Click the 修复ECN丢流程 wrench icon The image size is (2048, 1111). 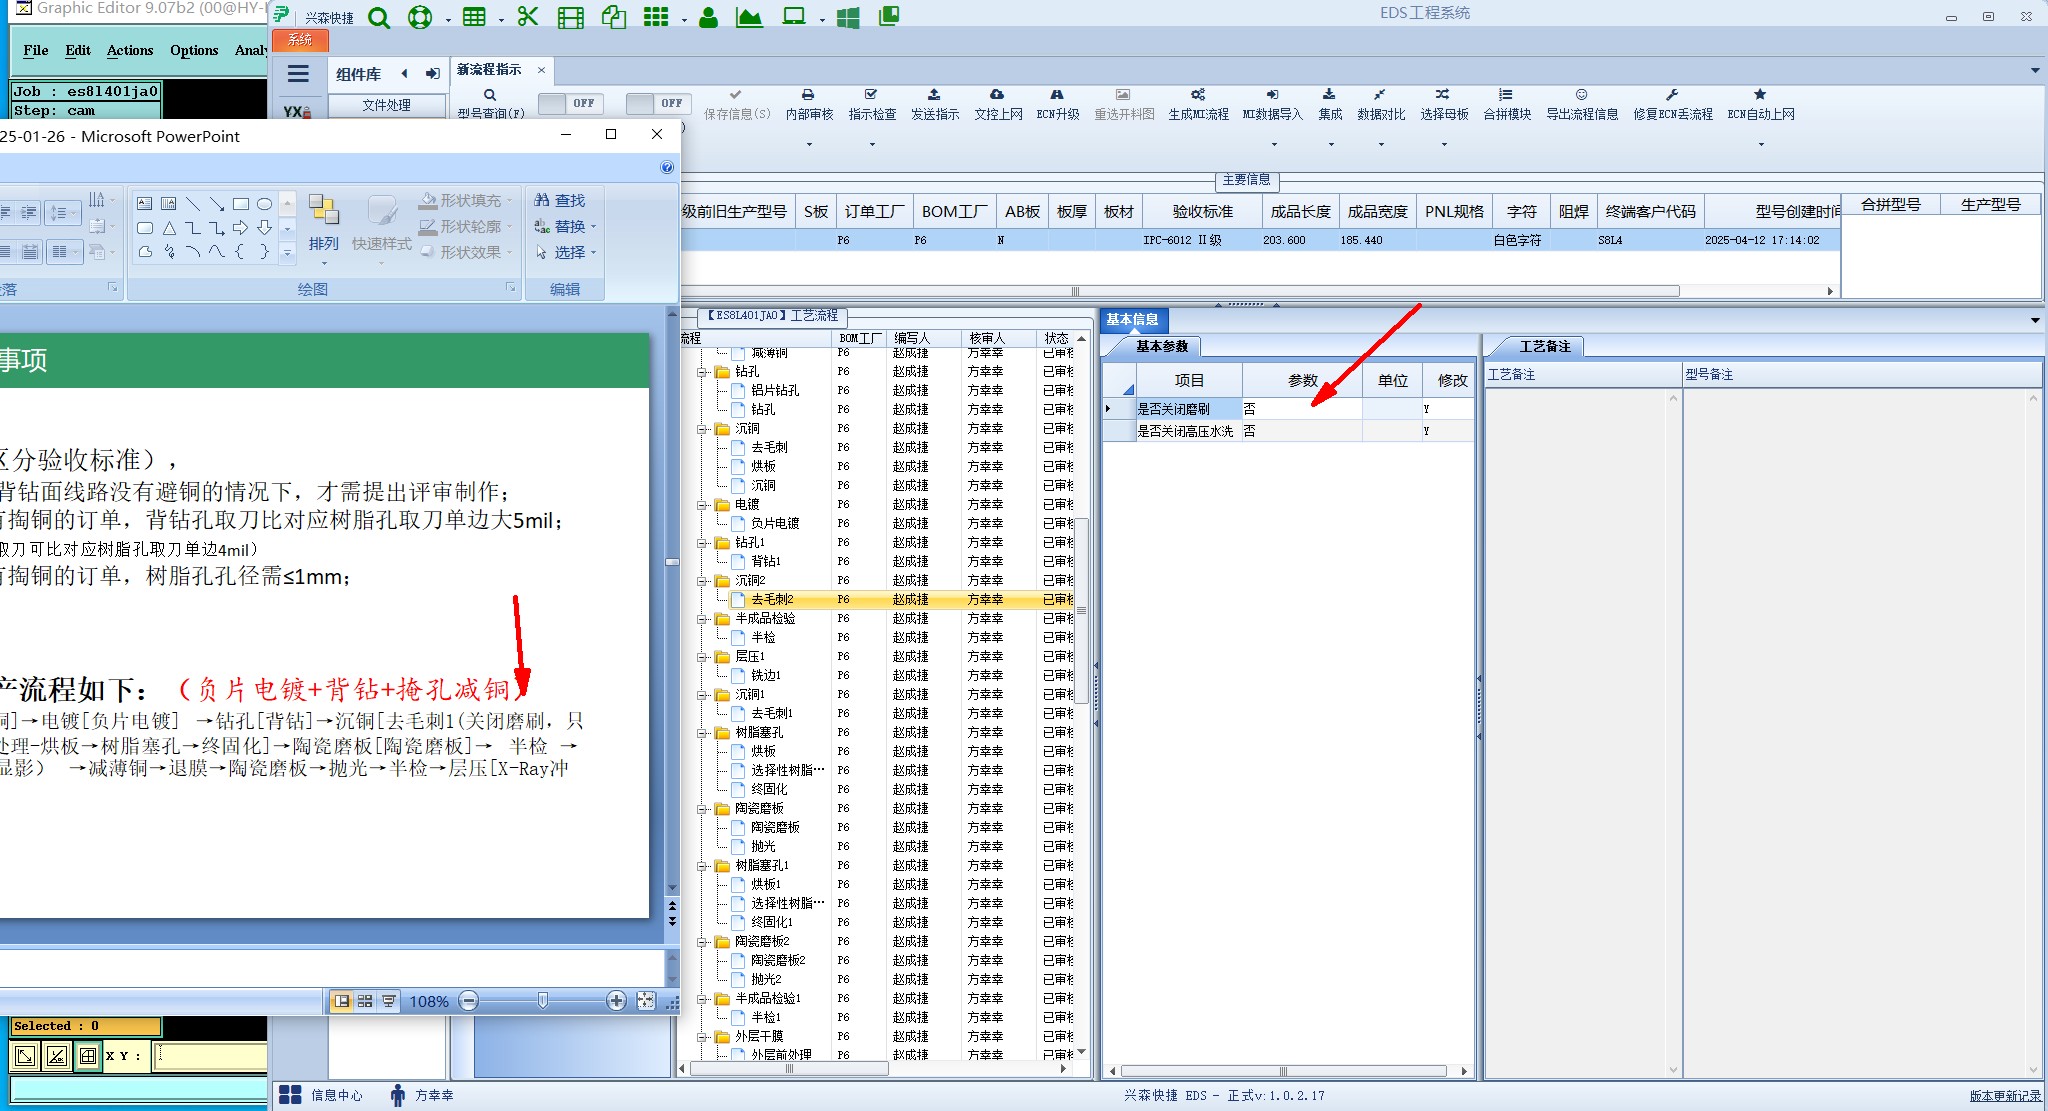click(1672, 95)
